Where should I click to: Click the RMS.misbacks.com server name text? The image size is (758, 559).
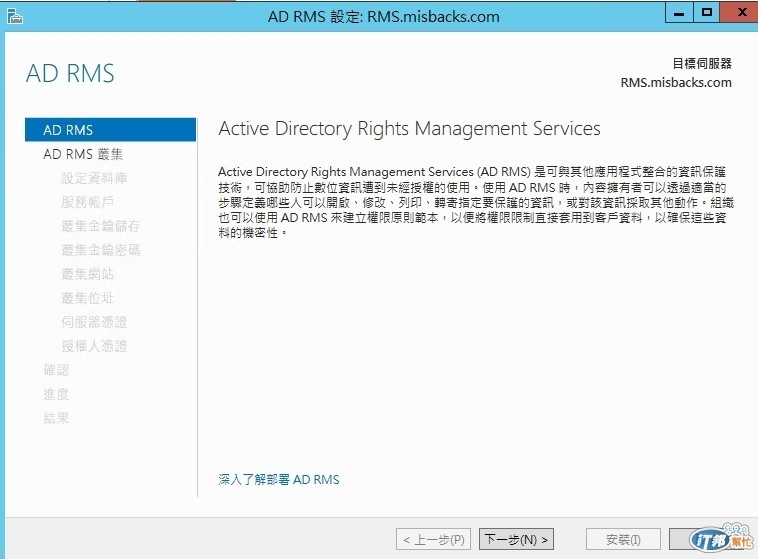pyautogui.click(x=676, y=83)
